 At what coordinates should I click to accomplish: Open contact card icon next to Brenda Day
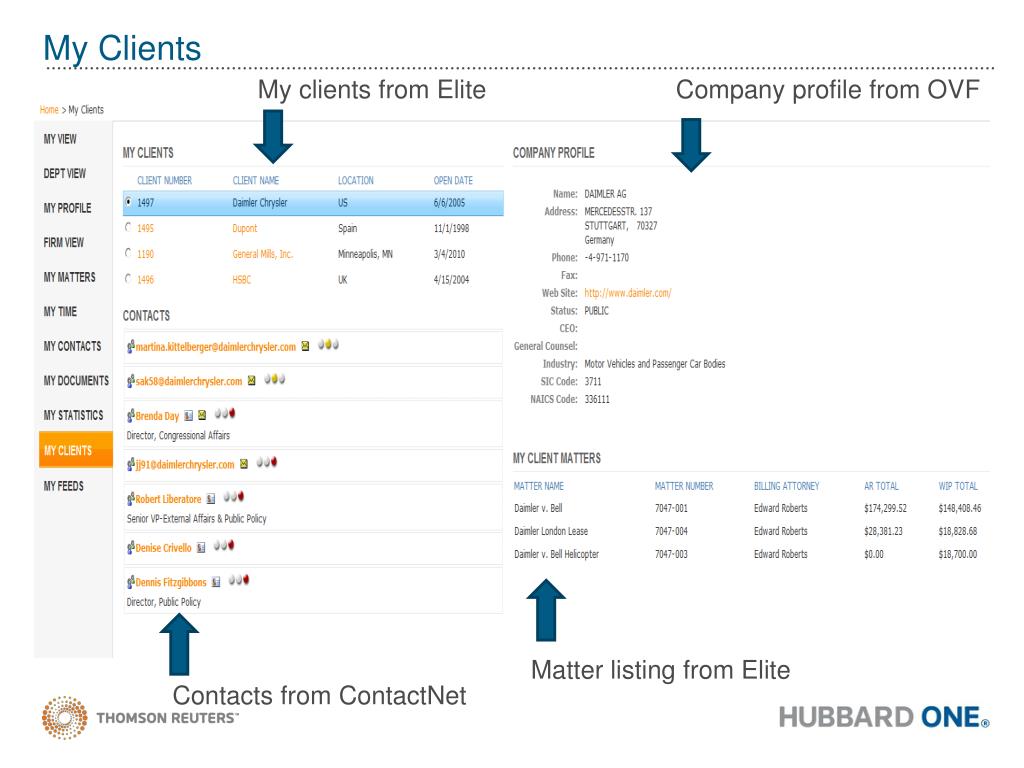189,415
